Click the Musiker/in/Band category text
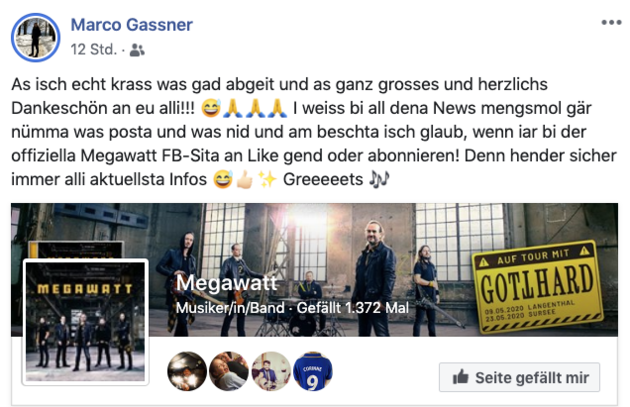Screen dimensions: 630x407 (230, 308)
